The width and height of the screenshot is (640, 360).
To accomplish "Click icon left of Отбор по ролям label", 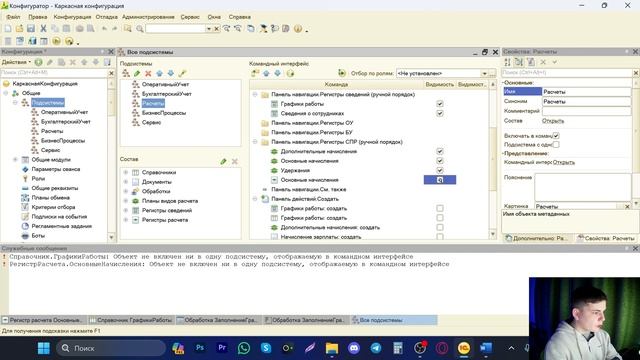I will tap(342, 73).
